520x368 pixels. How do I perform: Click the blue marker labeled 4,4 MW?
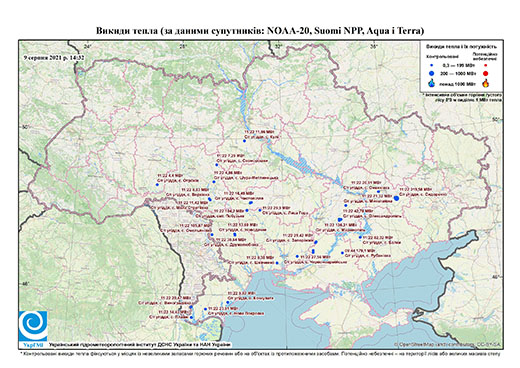[x=157, y=185]
